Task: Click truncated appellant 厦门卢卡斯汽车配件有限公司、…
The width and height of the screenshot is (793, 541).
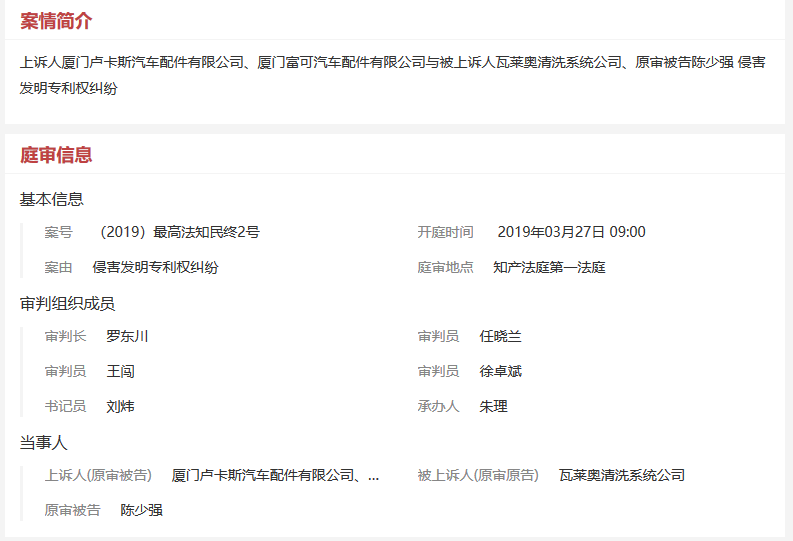Action: coord(275,475)
